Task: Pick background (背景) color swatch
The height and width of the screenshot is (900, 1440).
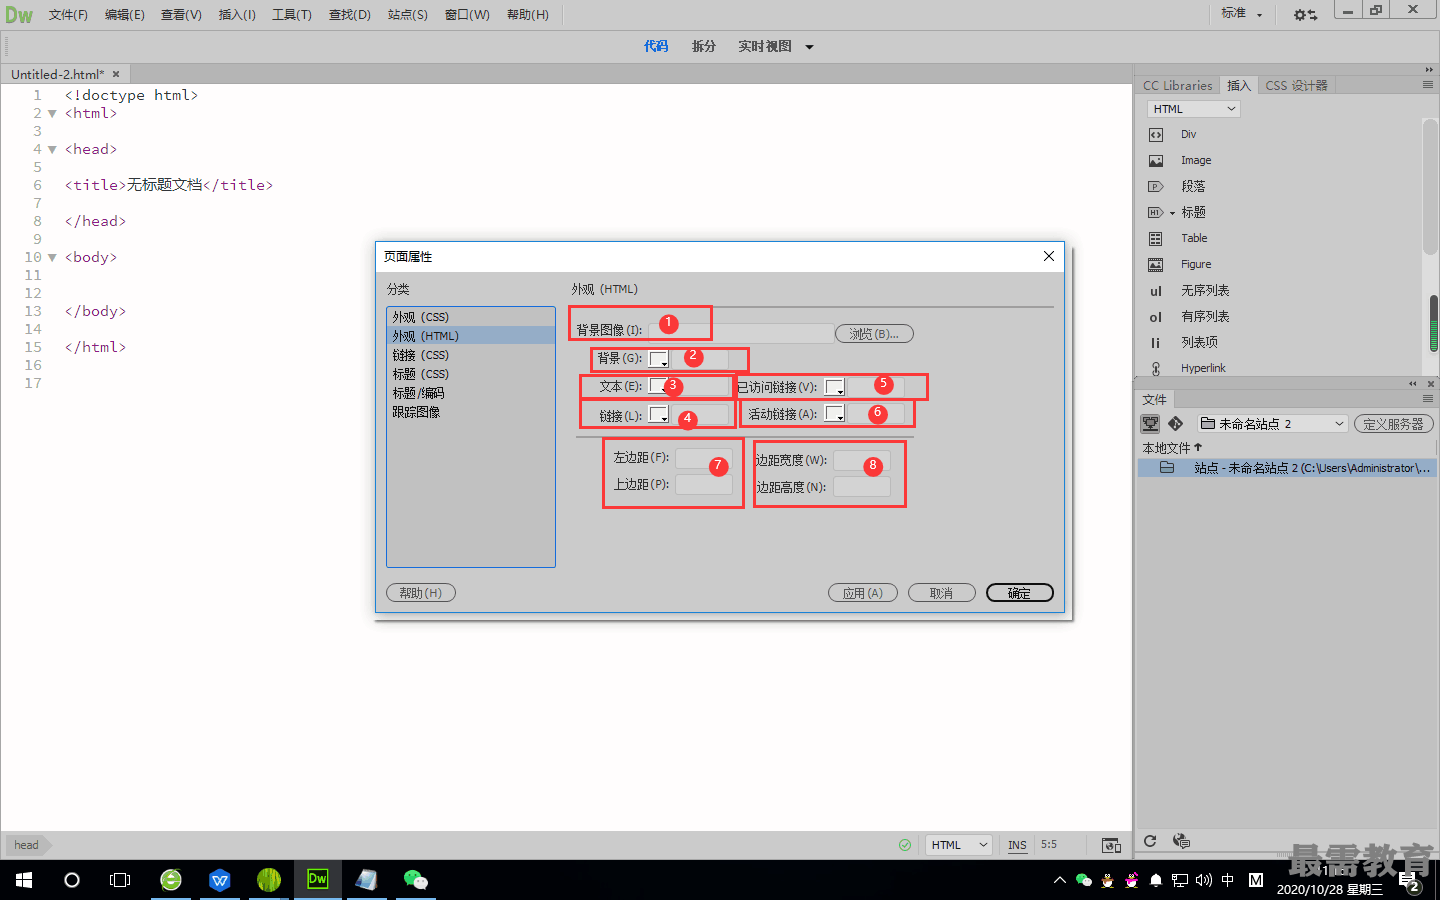Action: coord(659,359)
